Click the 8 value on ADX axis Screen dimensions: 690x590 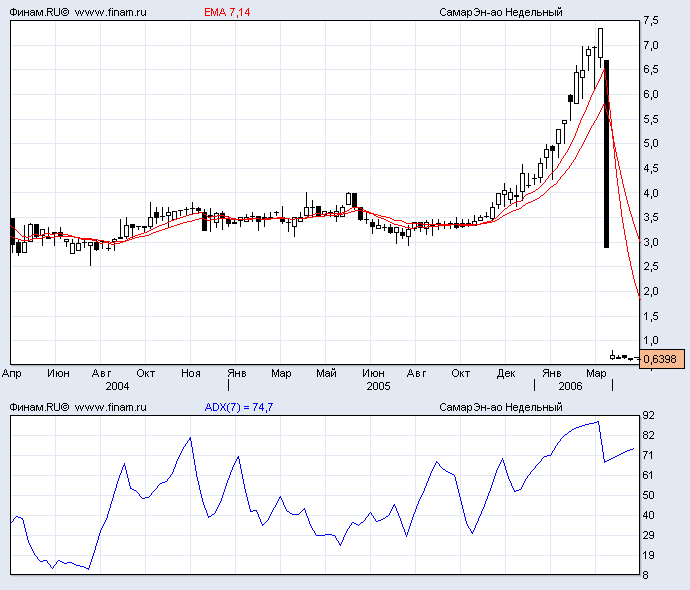pyautogui.click(x=645, y=575)
